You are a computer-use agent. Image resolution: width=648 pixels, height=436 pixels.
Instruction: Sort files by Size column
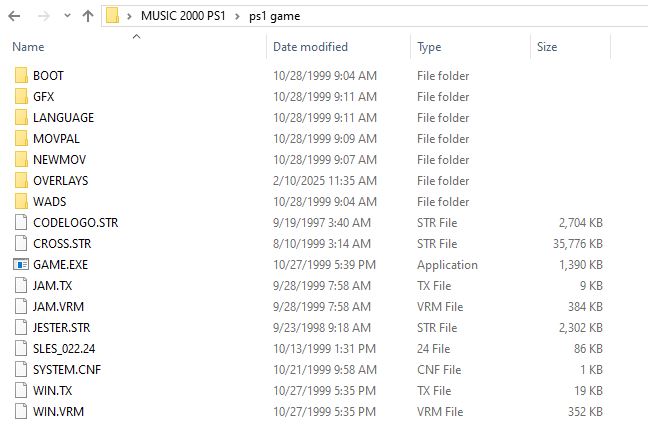point(547,47)
